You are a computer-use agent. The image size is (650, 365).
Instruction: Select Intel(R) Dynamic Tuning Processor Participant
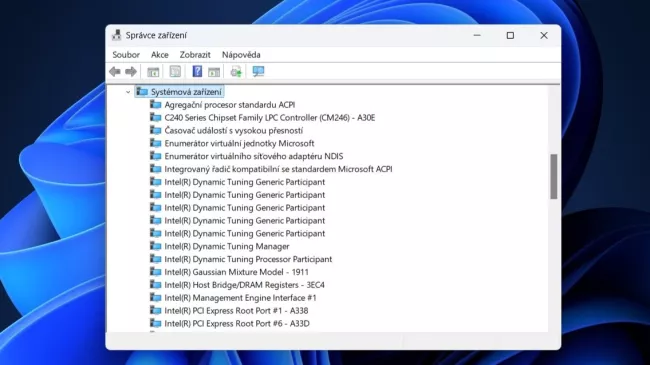tap(248, 259)
